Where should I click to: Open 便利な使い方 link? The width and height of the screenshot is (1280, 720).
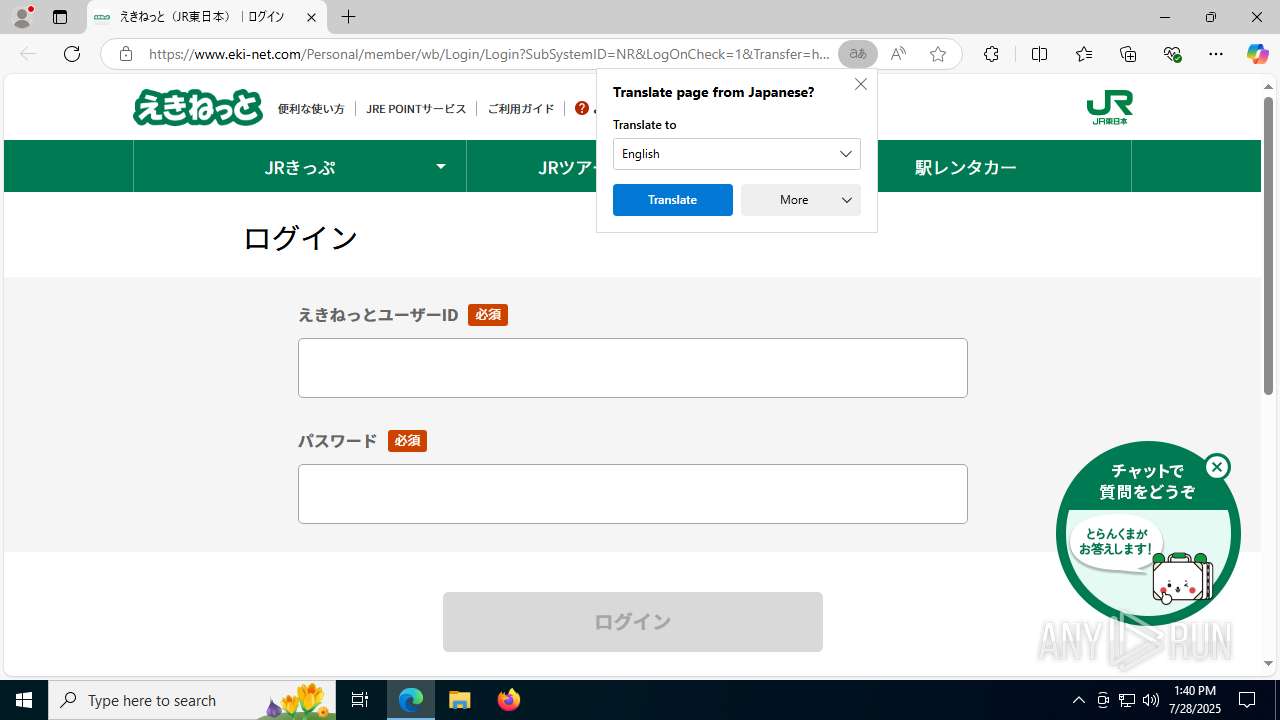pos(311,108)
